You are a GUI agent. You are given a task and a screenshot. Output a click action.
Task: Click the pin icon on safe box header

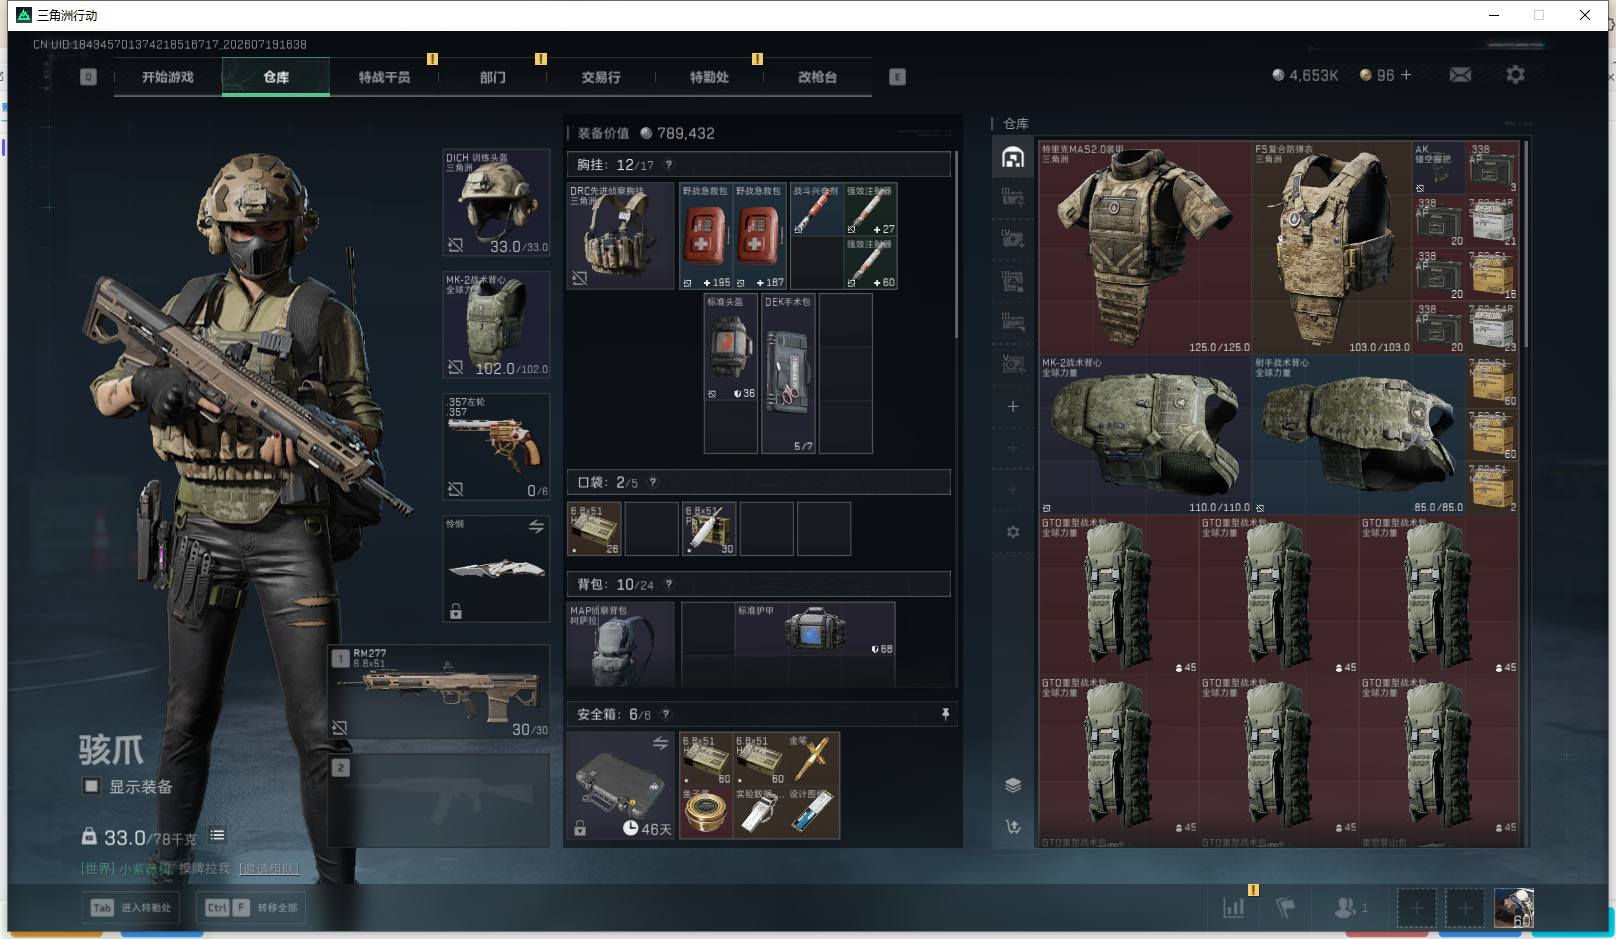pos(945,714)
